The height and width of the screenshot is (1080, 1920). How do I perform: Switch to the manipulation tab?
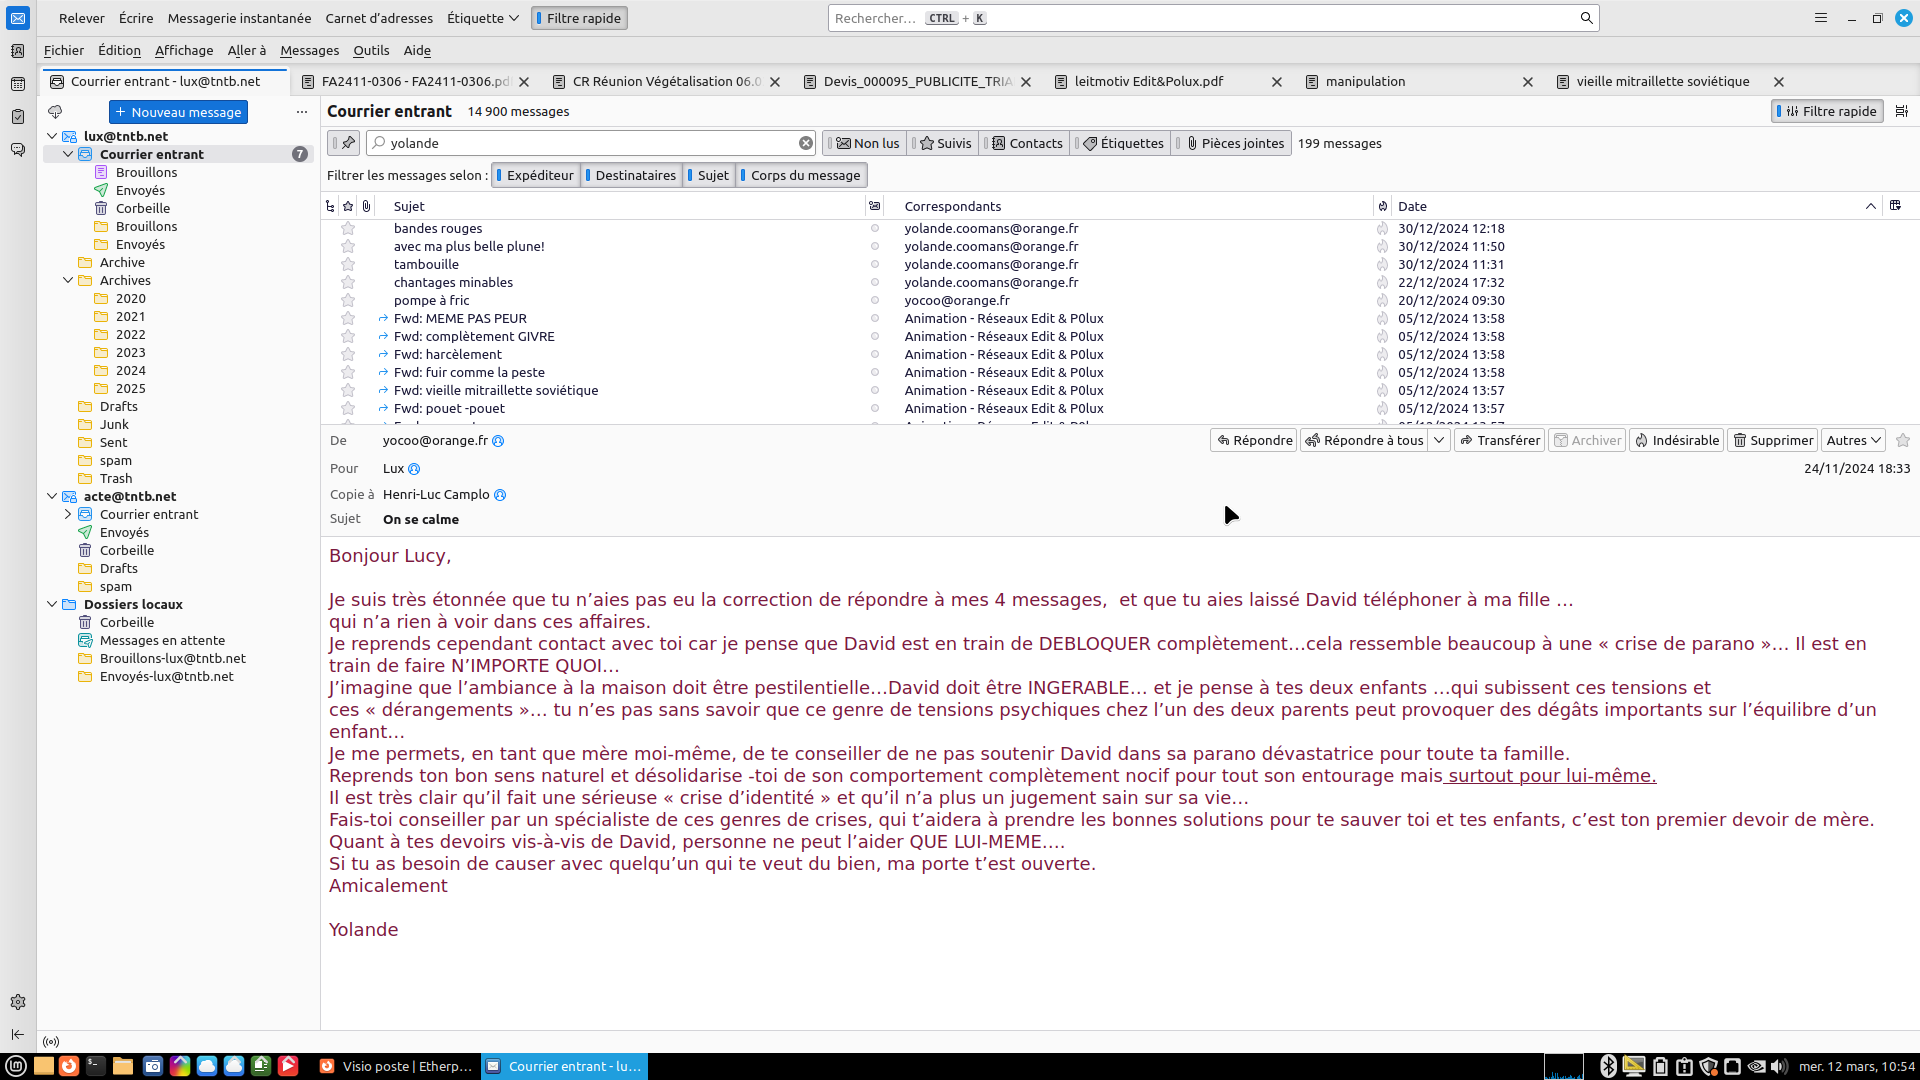click(x=1365, y=82)
